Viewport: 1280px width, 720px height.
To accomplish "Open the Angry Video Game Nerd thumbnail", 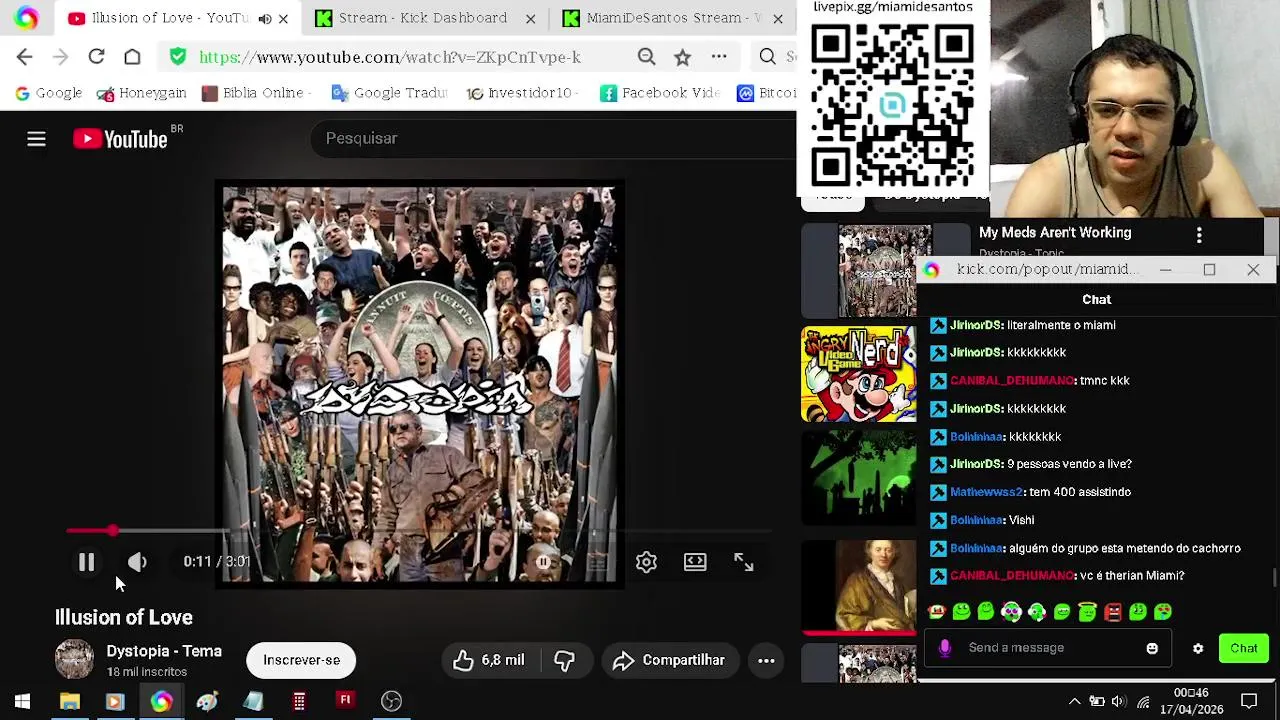I will pyautogui.click(x=858, y=374).
